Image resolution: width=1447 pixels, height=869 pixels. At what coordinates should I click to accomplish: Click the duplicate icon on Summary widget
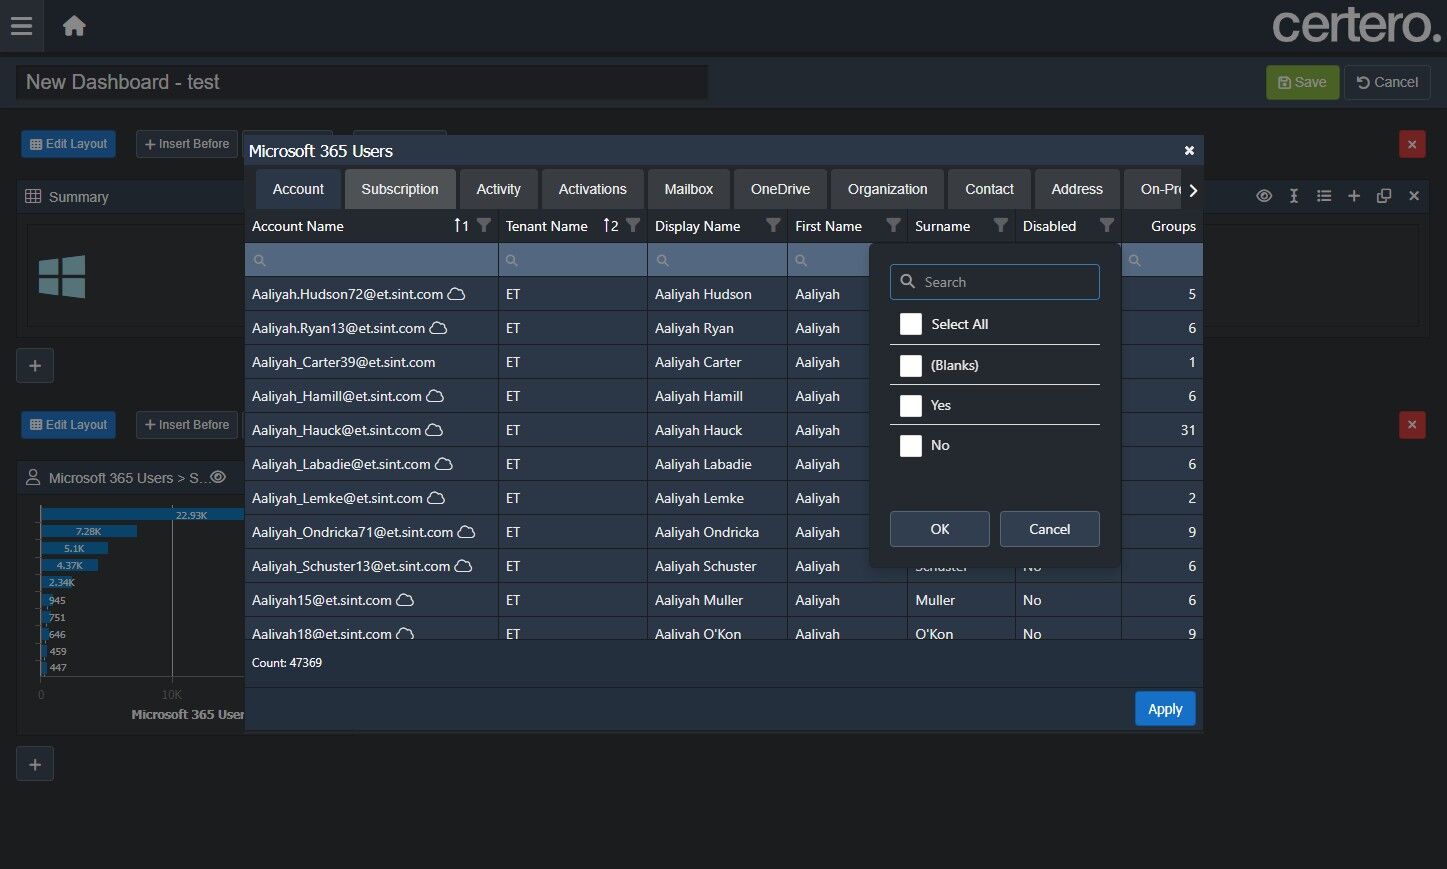pyautogui.click(x=1384, y=196)
